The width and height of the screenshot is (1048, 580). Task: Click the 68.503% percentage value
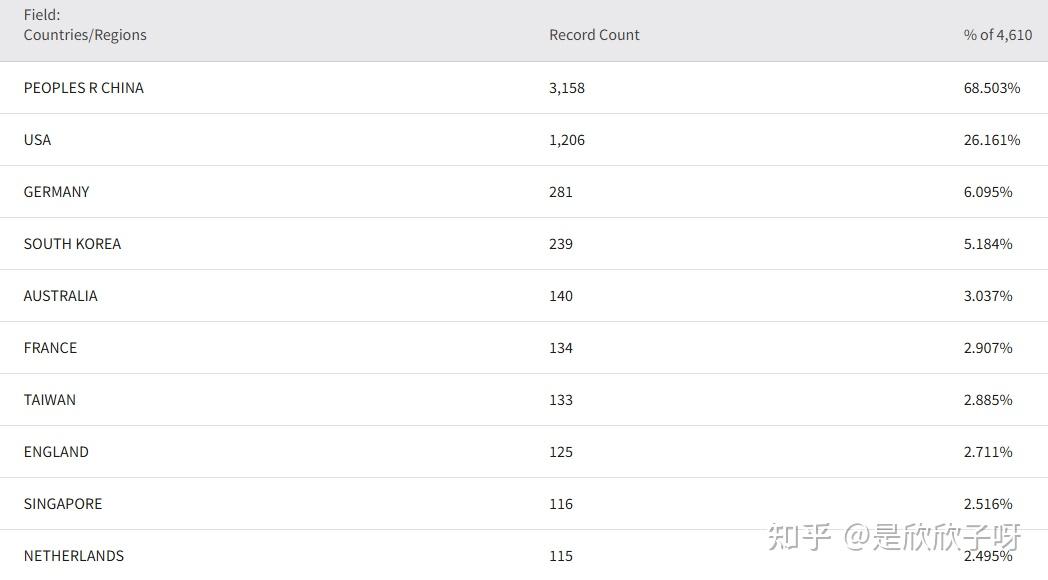coord(992,88)
